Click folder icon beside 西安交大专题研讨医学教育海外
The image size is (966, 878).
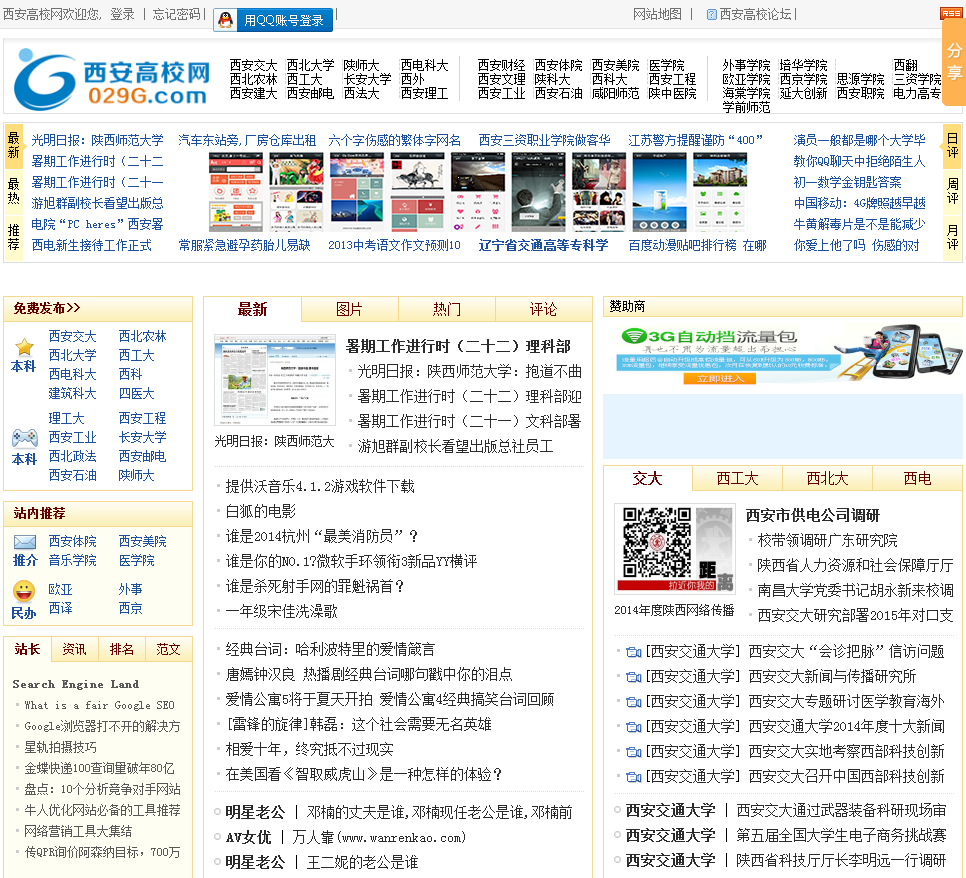pyautogui.click(x=633, y=702)
